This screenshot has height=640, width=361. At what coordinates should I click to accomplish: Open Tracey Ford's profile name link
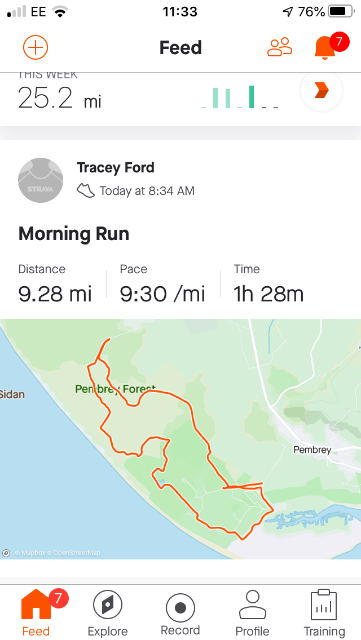[116, 167]
